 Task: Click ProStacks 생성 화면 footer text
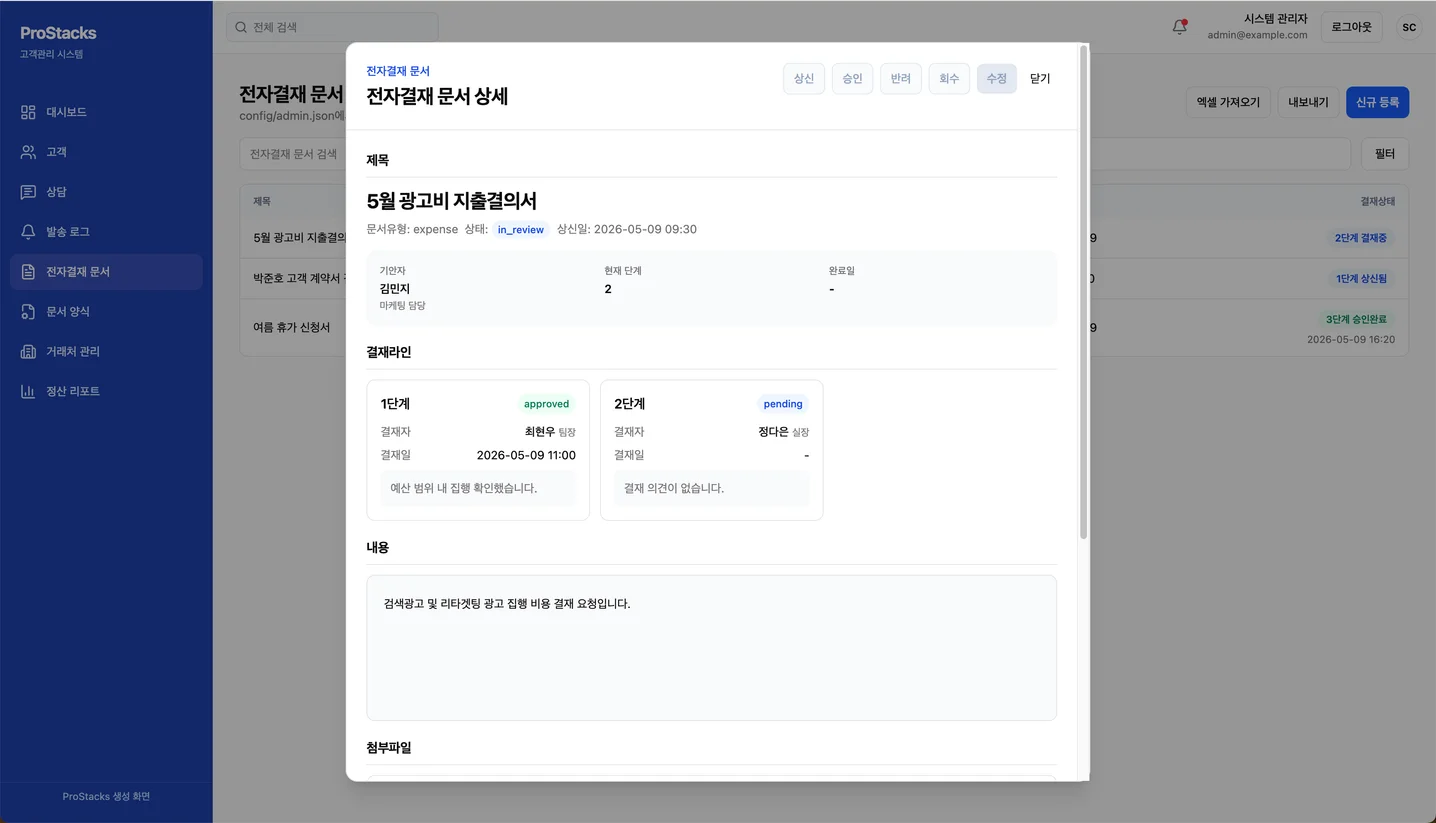106,797
